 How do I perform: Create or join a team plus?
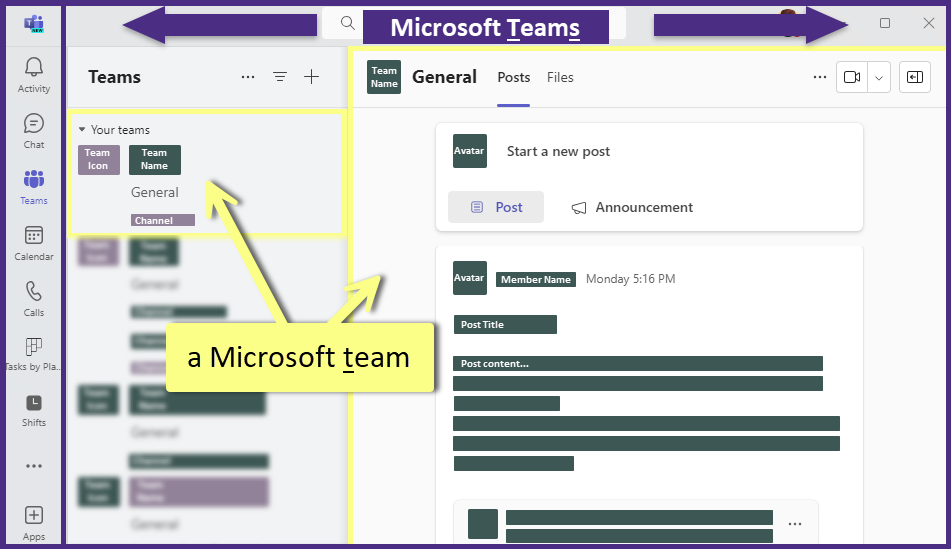point(311,76)
